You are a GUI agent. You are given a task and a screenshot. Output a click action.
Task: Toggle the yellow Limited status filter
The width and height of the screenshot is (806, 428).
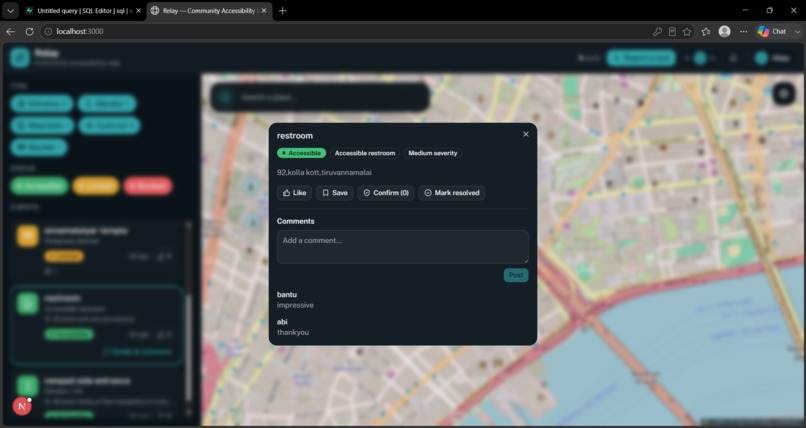click(x=96, y=185)
